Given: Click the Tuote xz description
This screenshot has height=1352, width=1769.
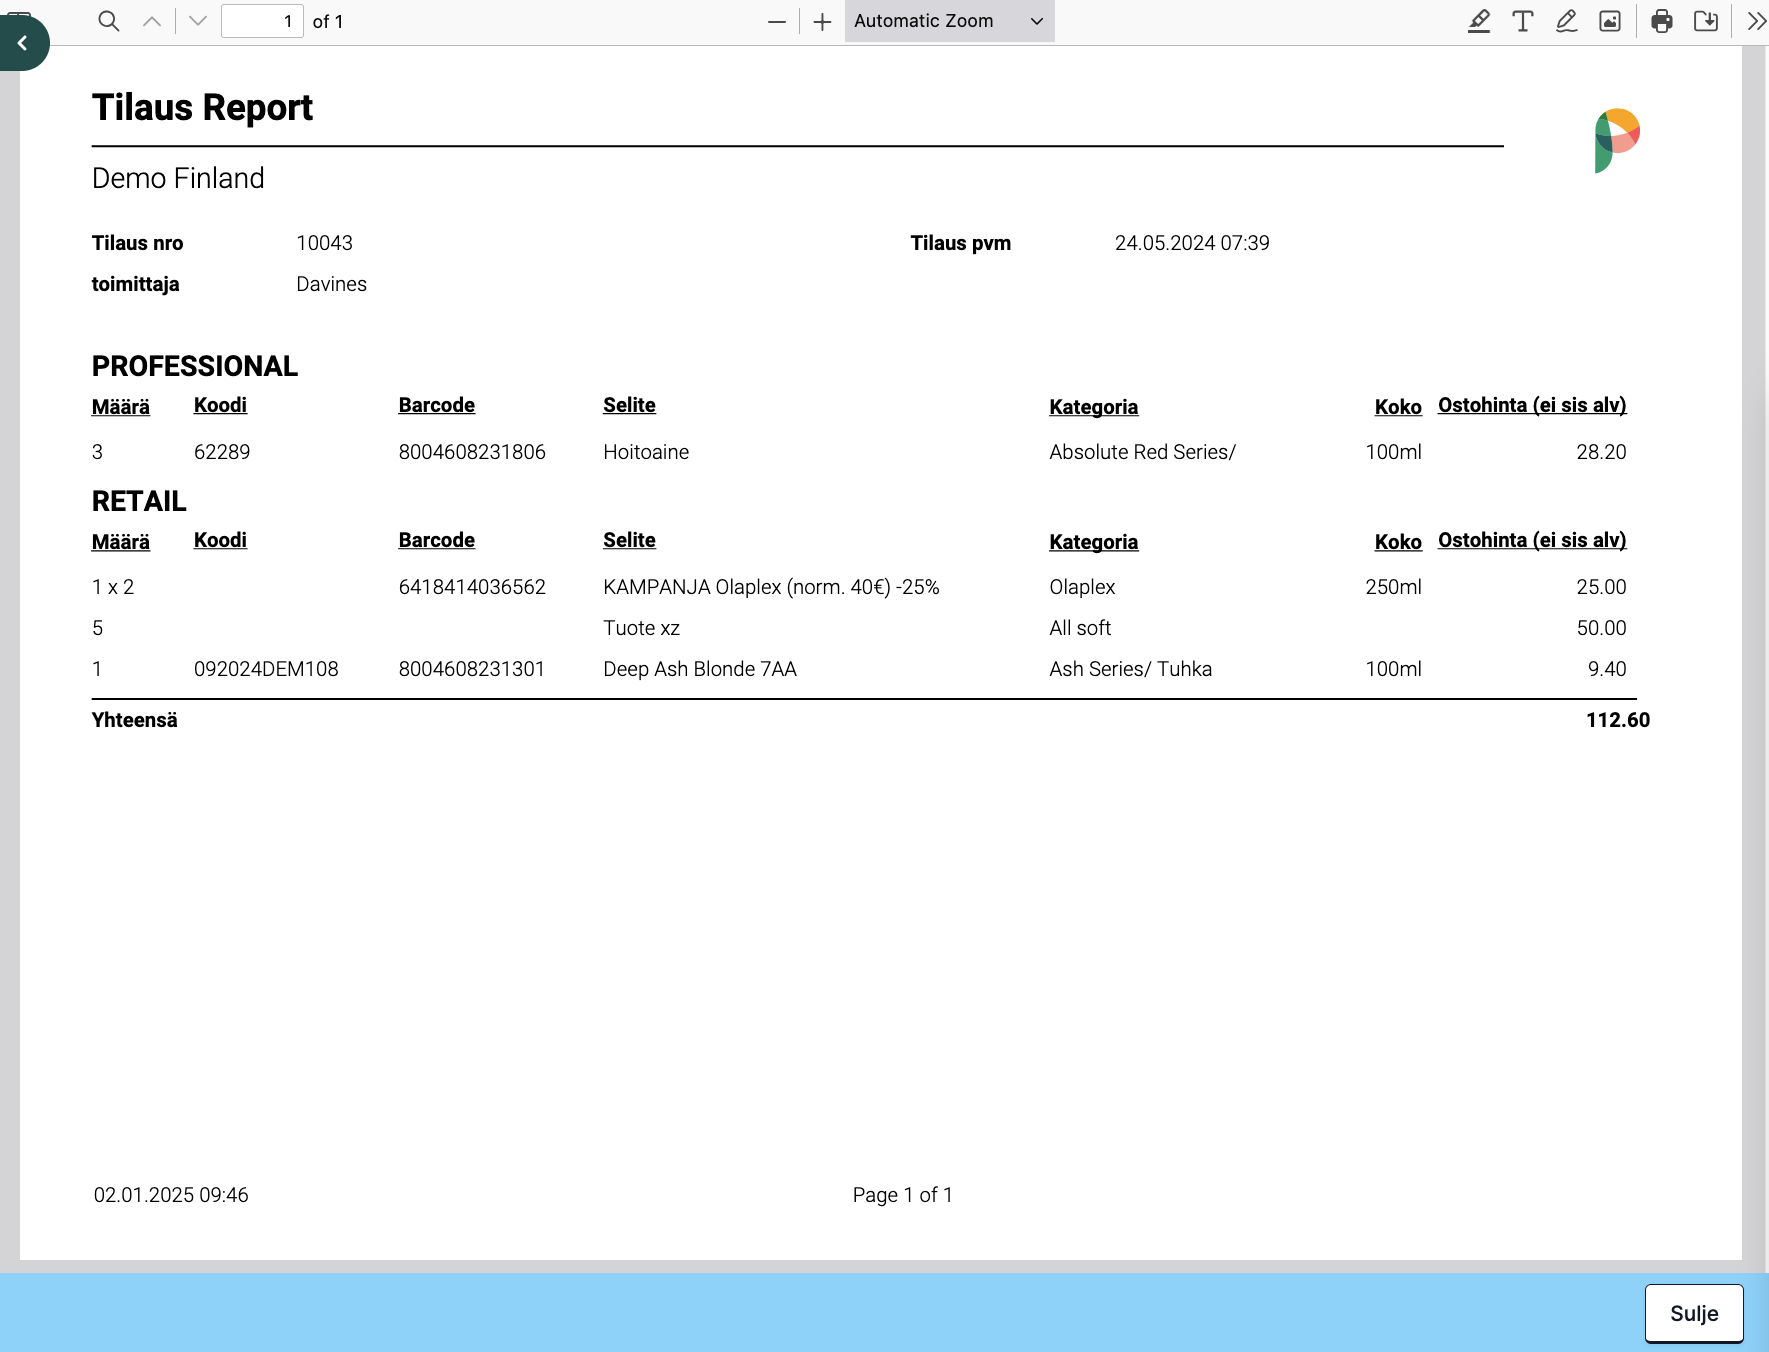Looking at the screenshot, I should click(641, 628).
